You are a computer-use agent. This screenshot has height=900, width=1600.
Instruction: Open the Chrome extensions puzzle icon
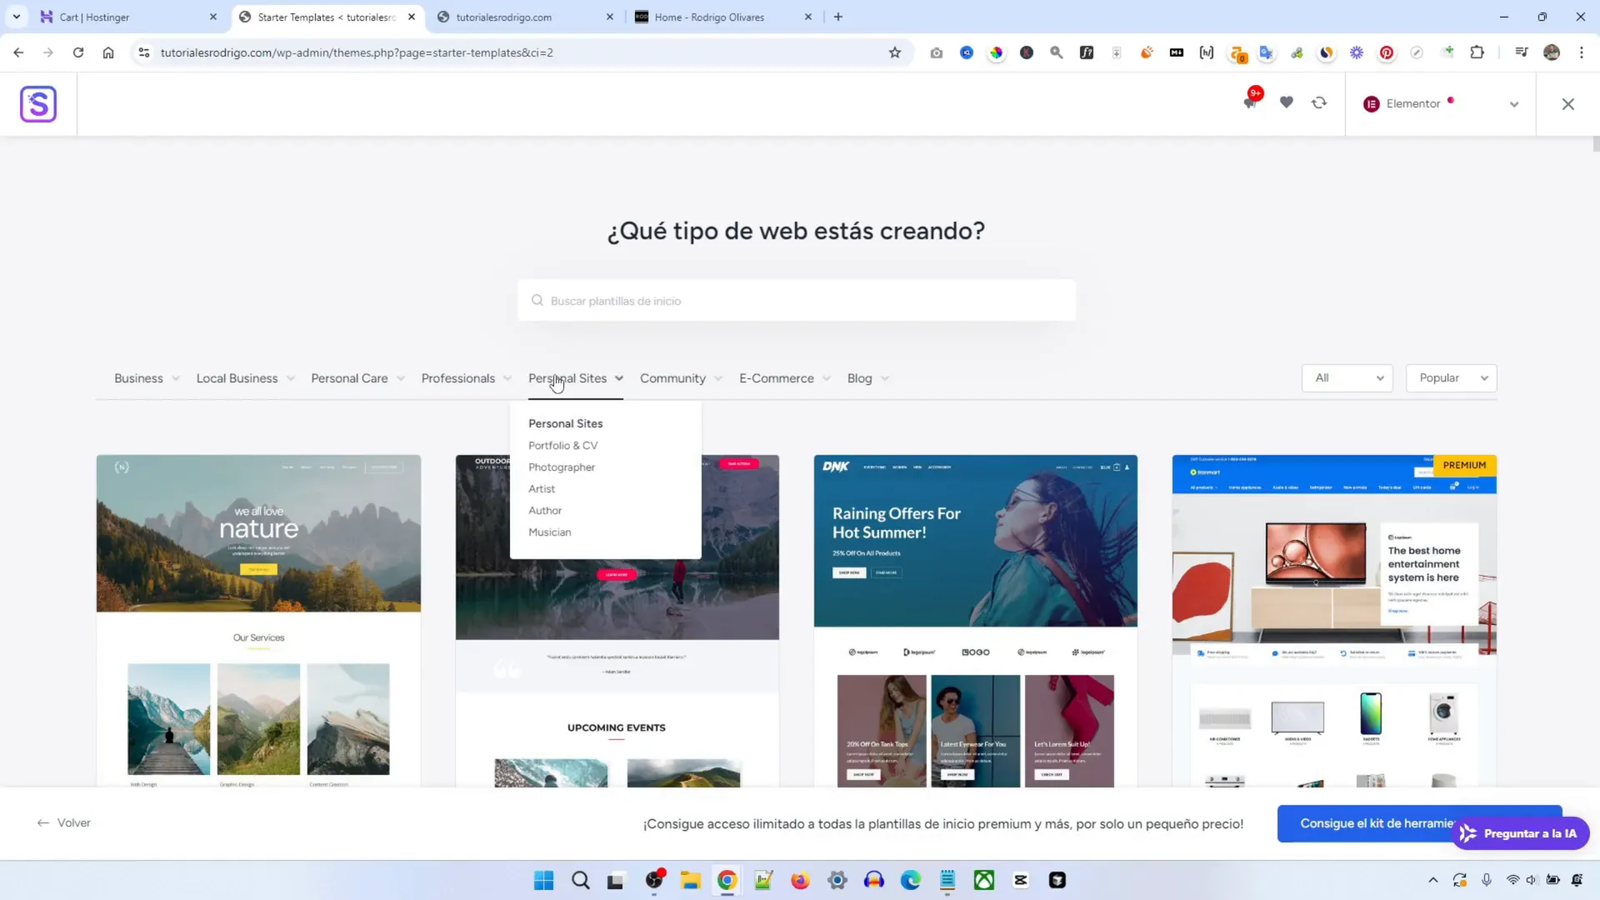point(1477,53)
